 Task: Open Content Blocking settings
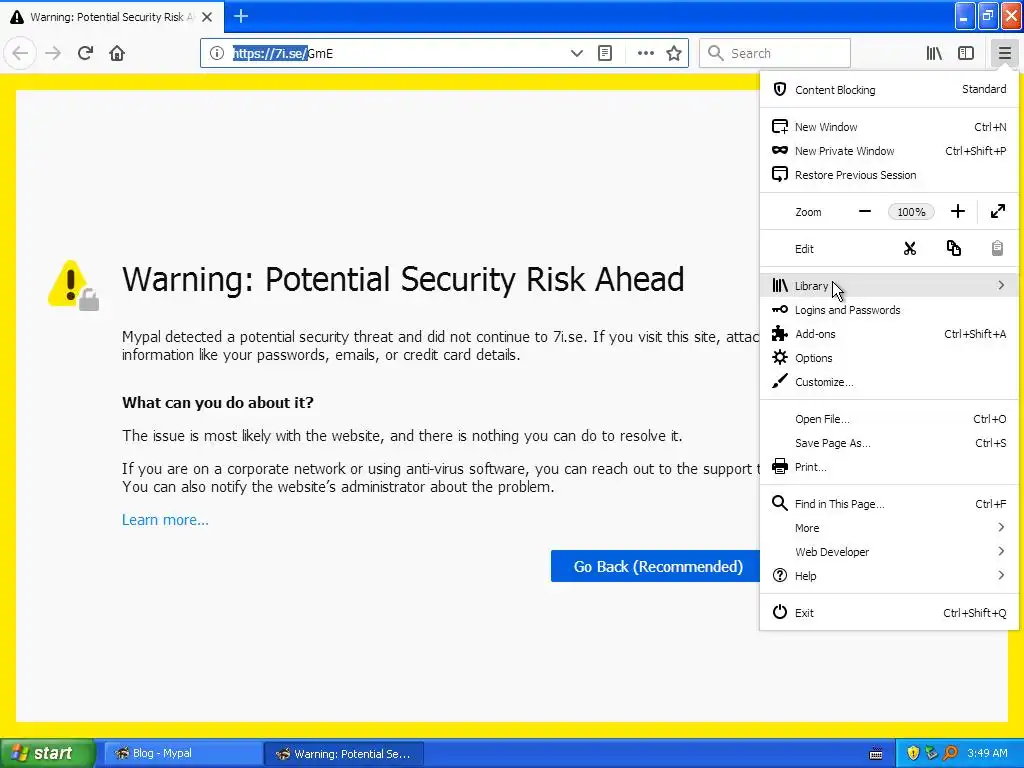click(x=889, y=89)
